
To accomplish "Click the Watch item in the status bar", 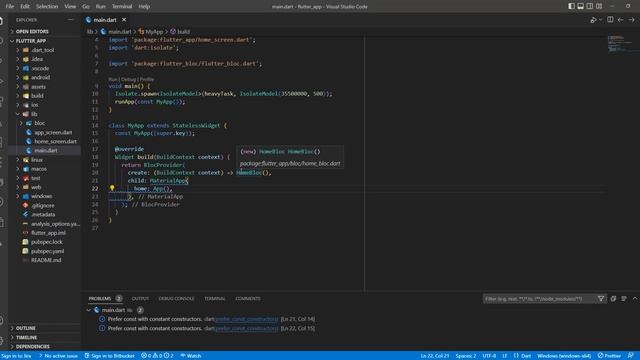I will [x=191, y=356].
